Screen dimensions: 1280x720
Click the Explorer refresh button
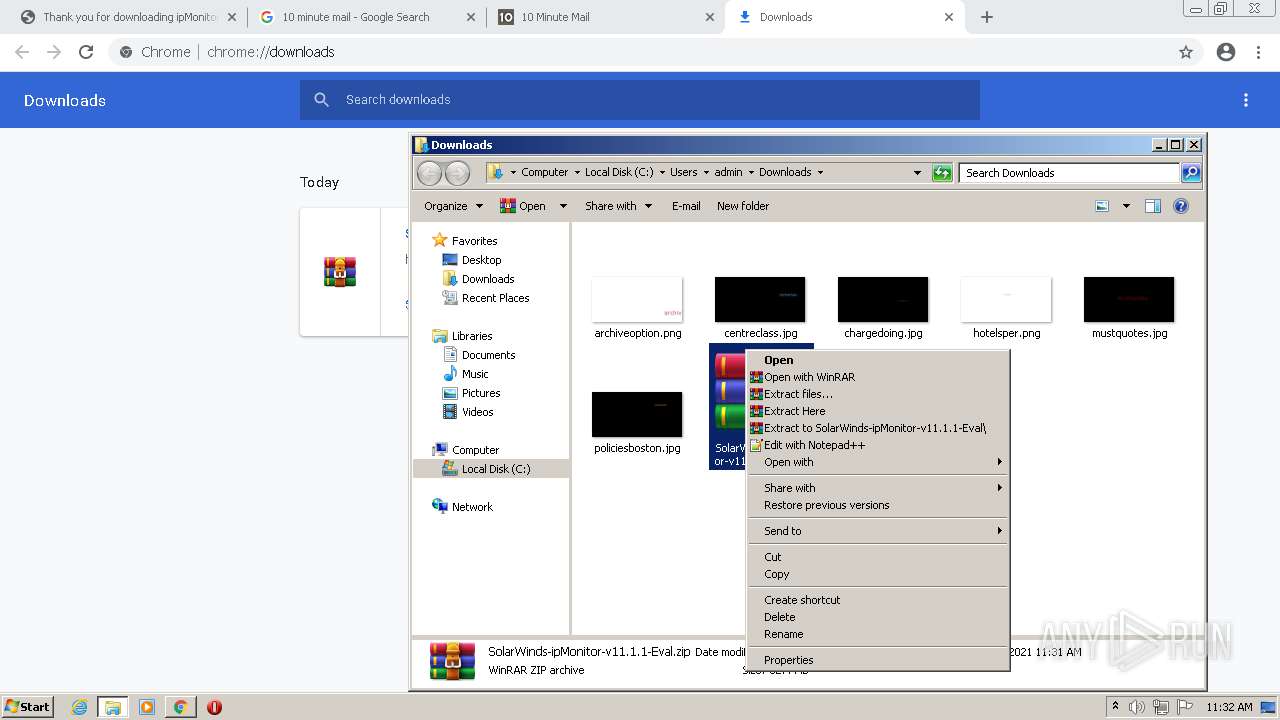tap(942, 173)
